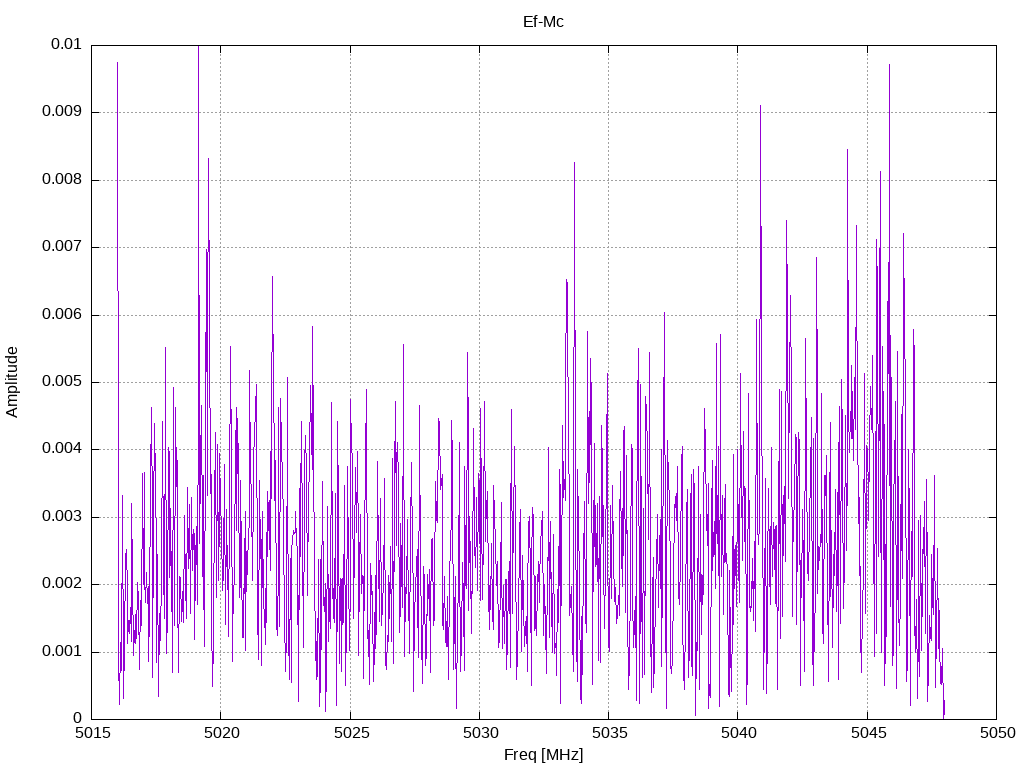This screenshot has width=1024, height=768.
Task: Click the y-axis tick 0.004
Action: 62,449
